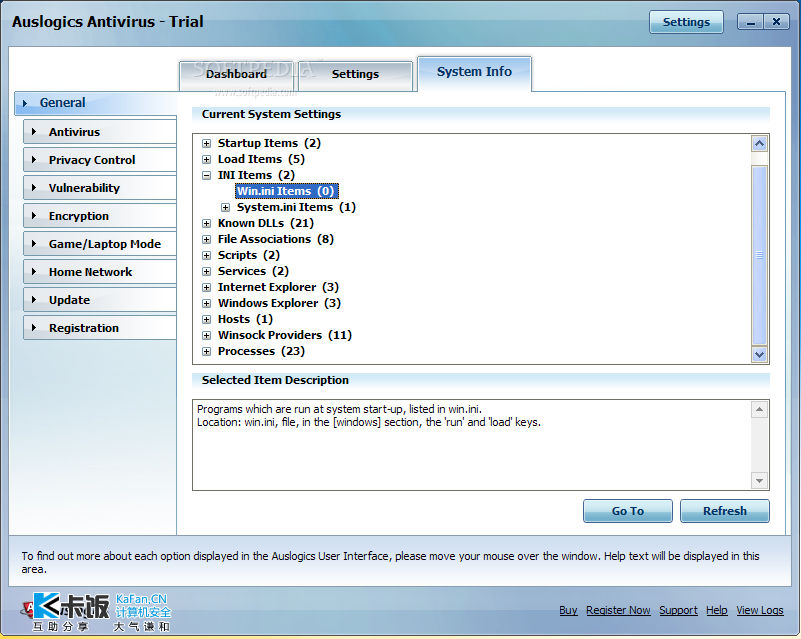The image size is (801, 639).
Task: Open the Update sidebar section
Action: click(100, 300)
